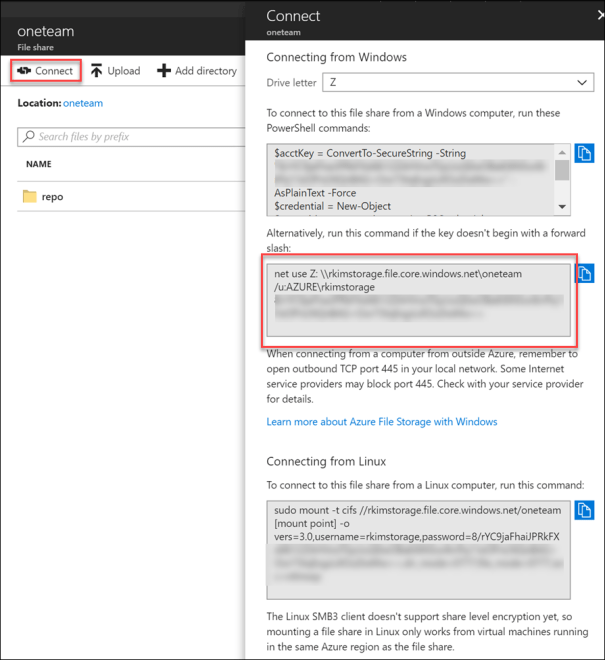
Task: Click the Connecting from Windows heading
Action: (x=336, y=57)
